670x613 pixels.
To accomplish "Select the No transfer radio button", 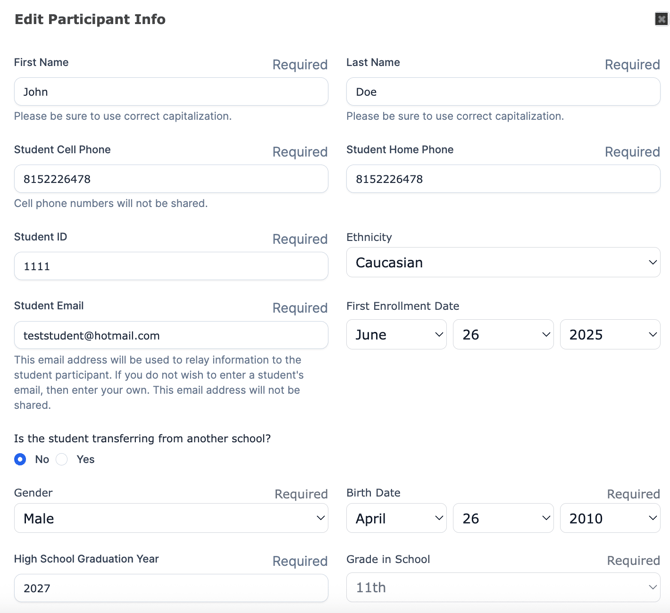I will [x=20, y=459].
